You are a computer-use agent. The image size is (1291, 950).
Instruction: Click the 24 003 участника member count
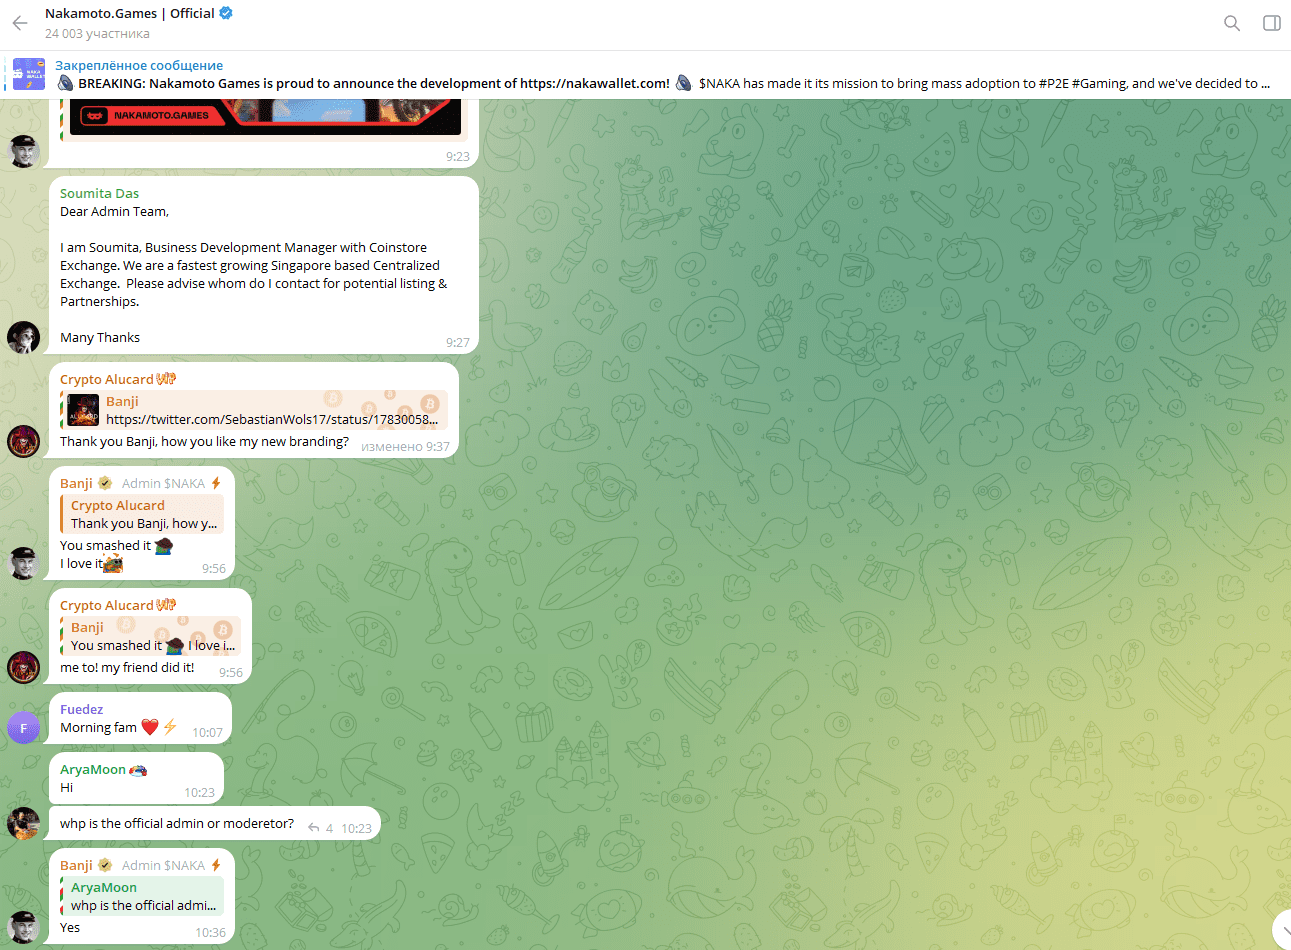[x=97, y=34]
